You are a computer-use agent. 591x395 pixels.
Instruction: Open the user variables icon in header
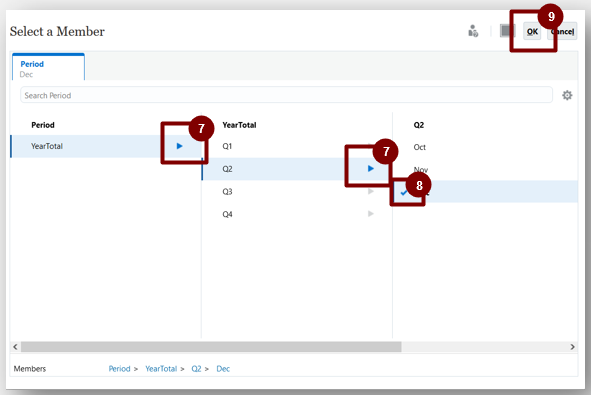pos(473,31)
